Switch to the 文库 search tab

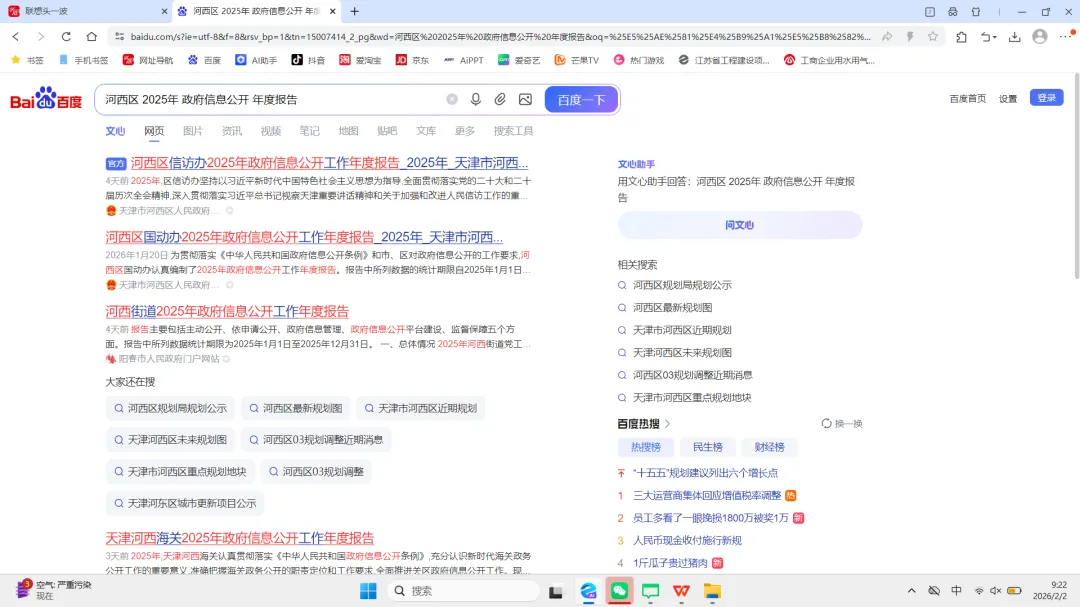coord(426,131)
